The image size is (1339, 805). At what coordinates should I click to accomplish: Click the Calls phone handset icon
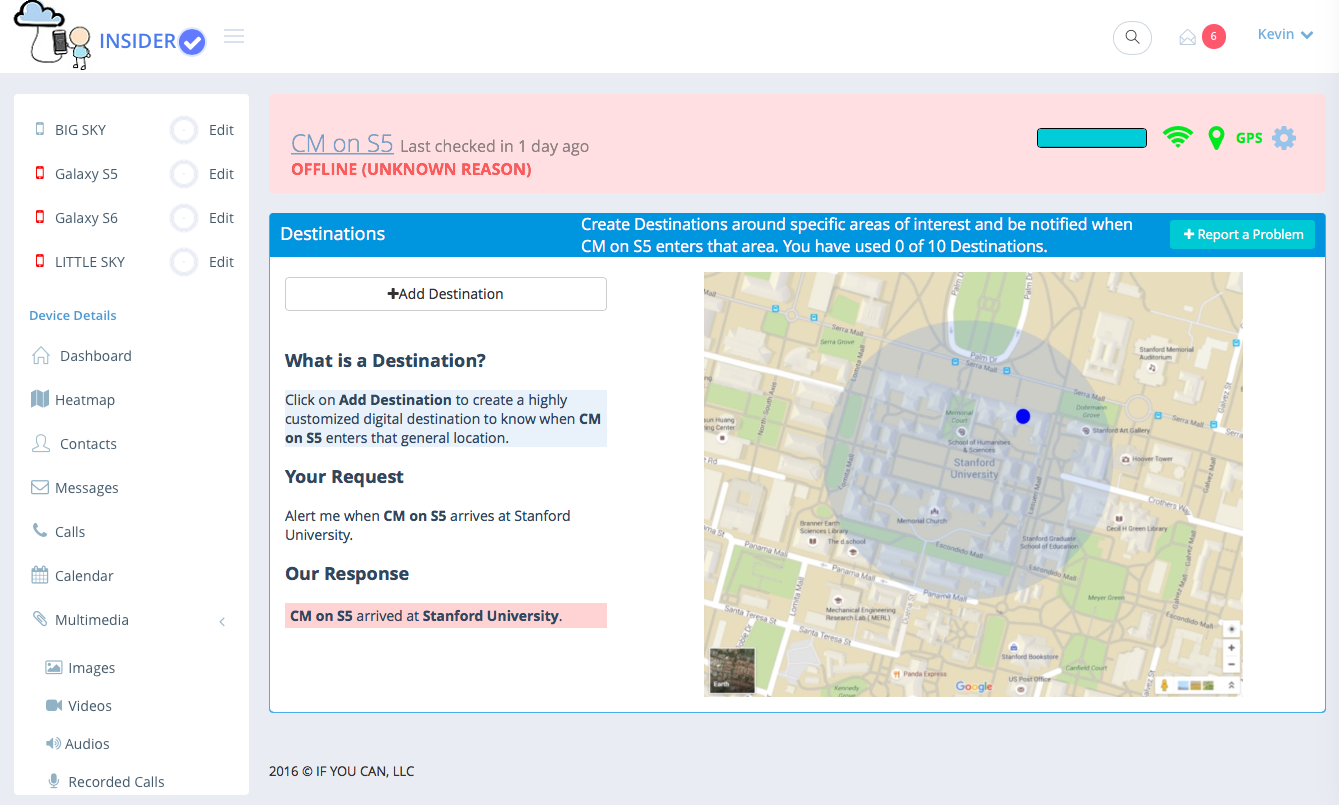coord(40,531)
